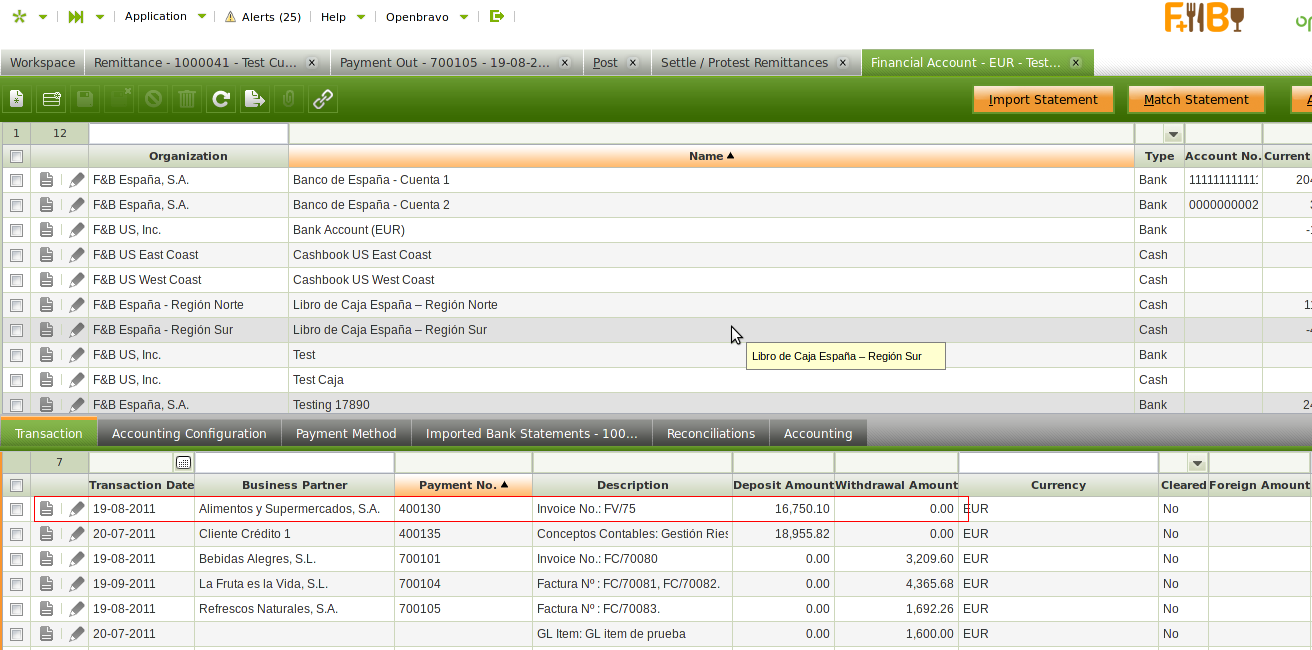
Task: Switch to the Reconciliations tab
Action: (711, 433)
